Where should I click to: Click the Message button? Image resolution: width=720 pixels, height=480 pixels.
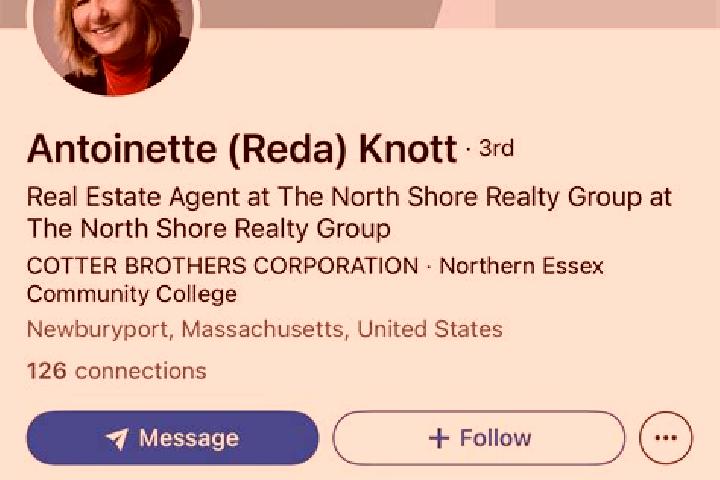pyautogui.click(x=172, y=438)
